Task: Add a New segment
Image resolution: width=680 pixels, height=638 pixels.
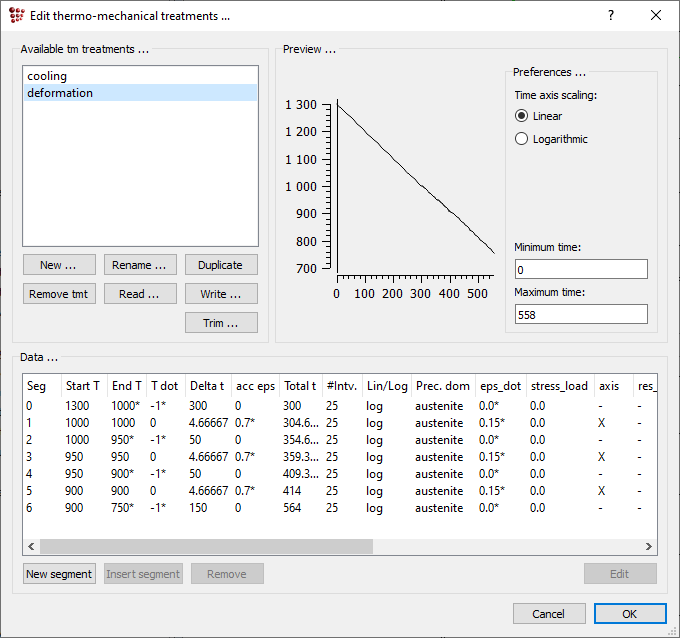Action: pos(59,574)
